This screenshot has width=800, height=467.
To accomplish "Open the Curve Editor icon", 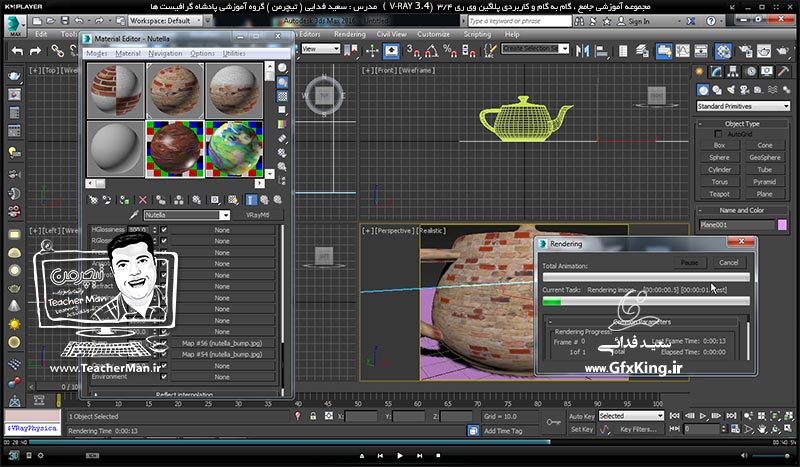I will [x=682, y=51].
